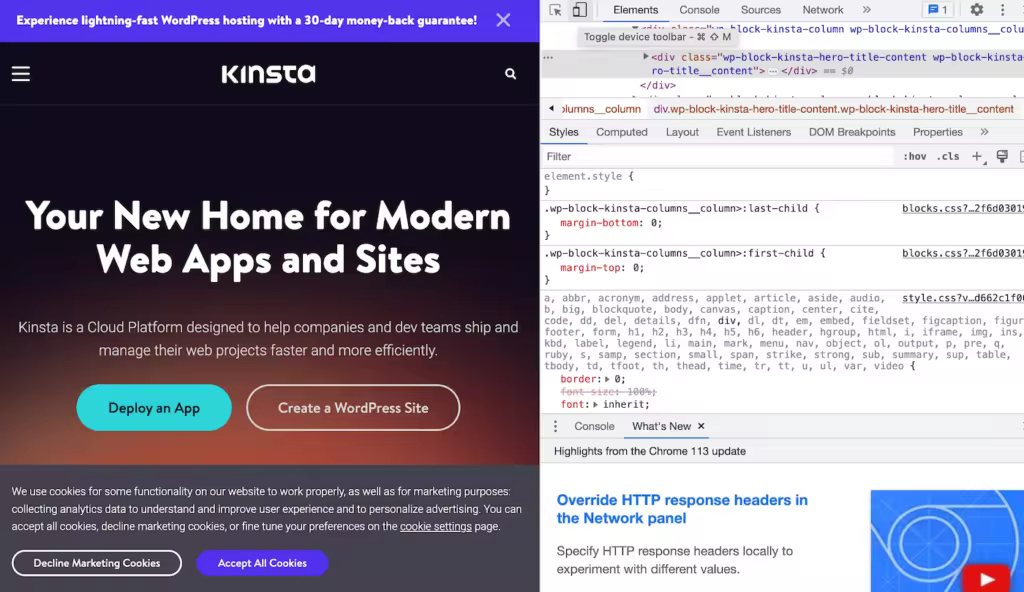Image resolution: width=1024 pixels, height=592 pixels.
Task: Show more DevTools panel tabs
Action: click(x=867, y=10)
